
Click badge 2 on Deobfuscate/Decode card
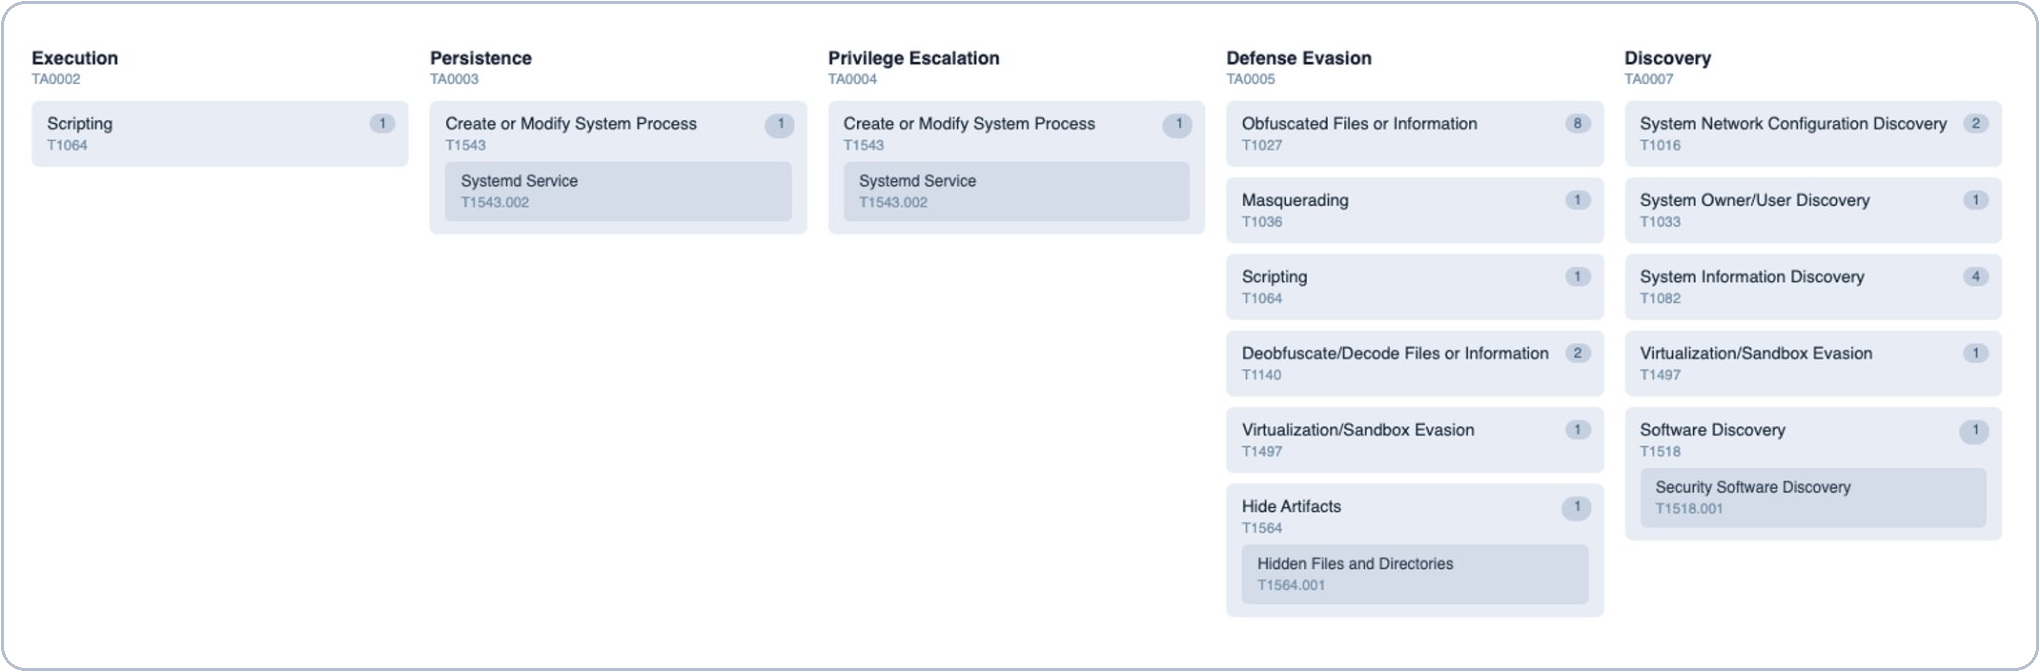(1577, 353)
